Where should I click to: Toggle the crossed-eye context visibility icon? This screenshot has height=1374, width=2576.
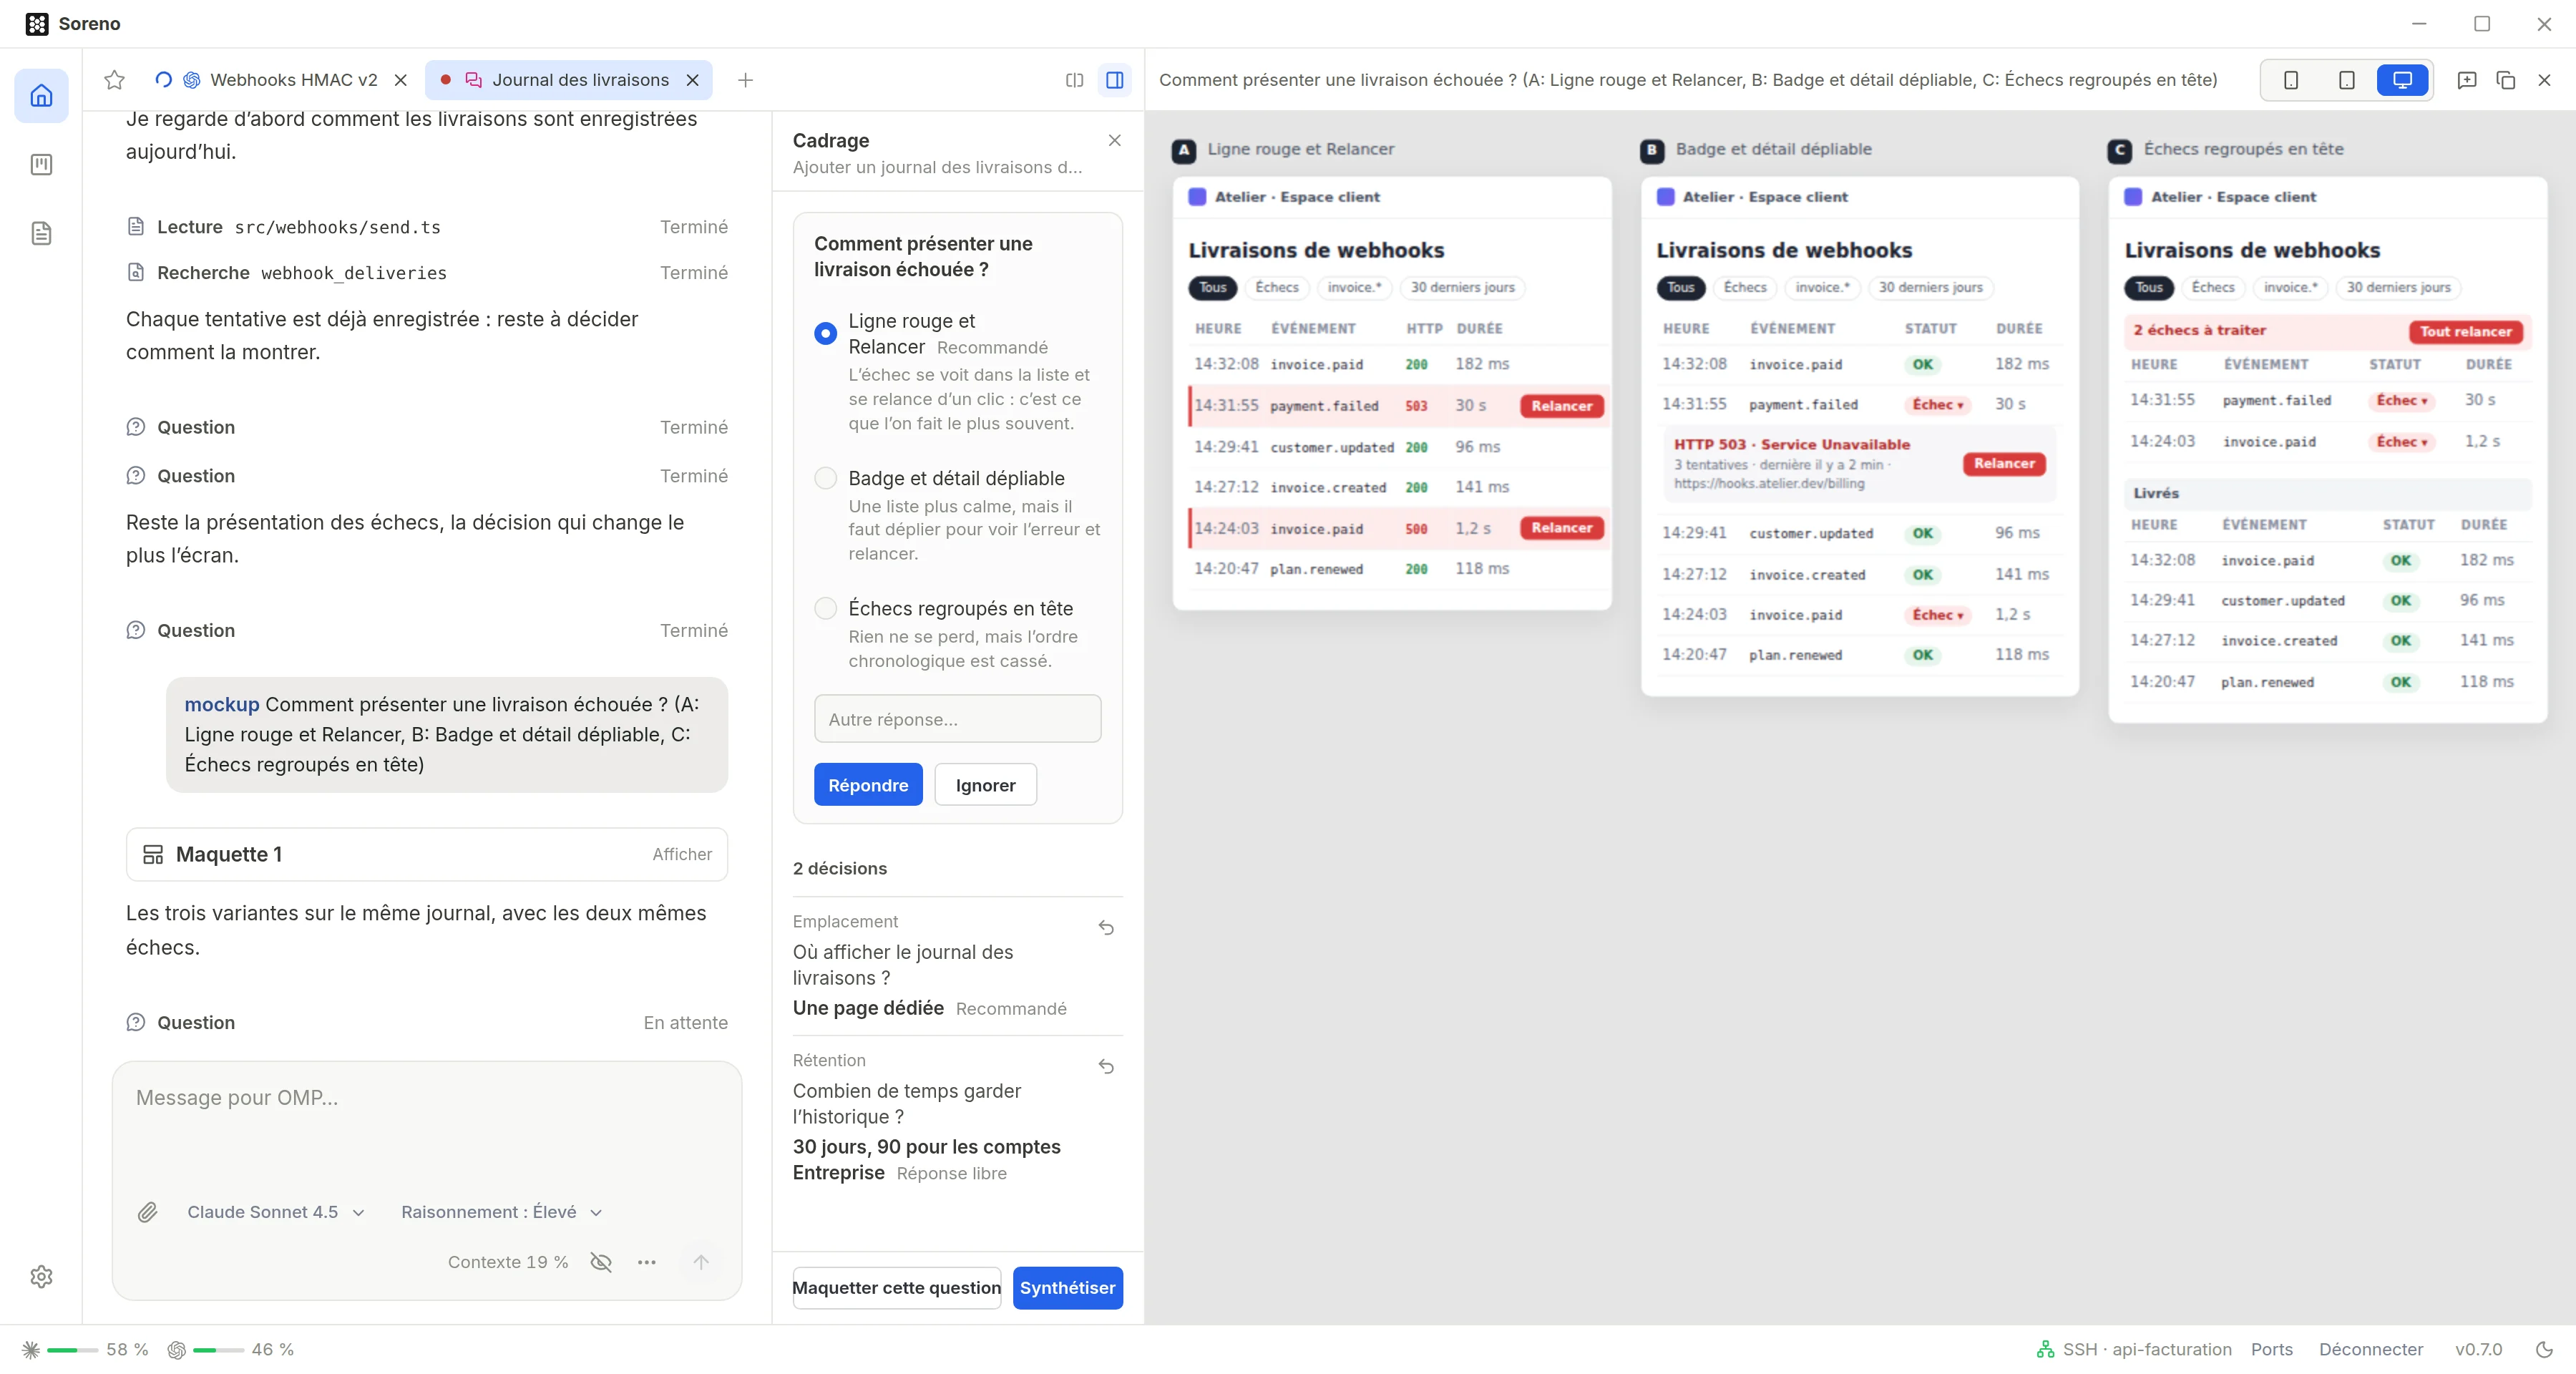pos(601,1262)
